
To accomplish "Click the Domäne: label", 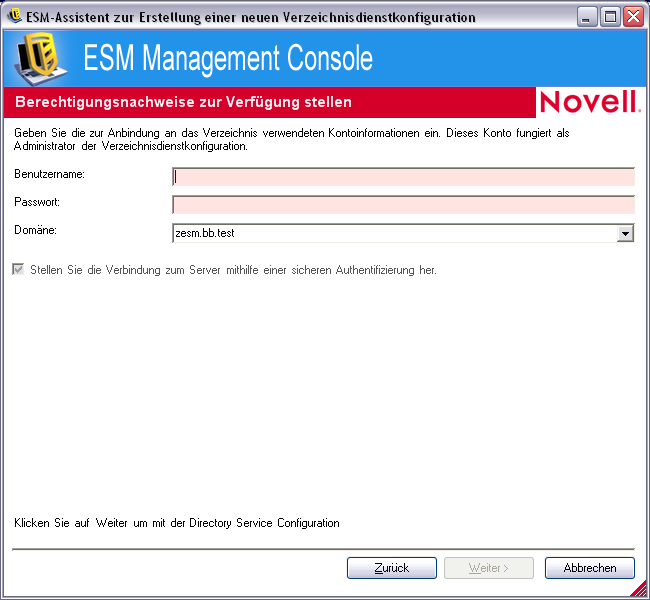I will (x=35, y=230).
